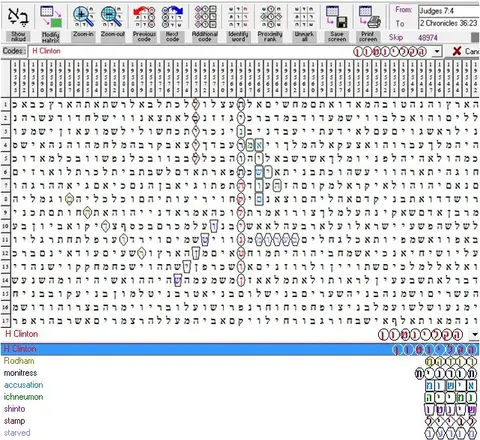
Task: Click the From field Judges 7:4
Action: (x=448, y=11)
